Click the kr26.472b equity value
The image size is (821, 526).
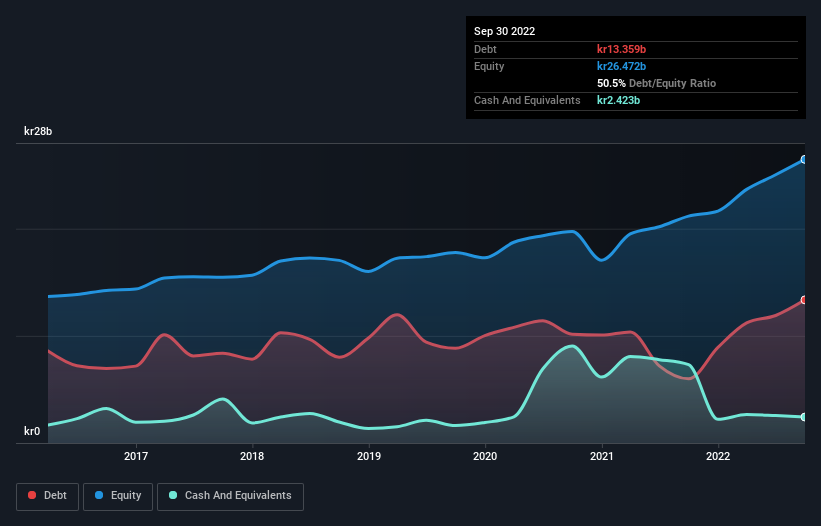(x=622, y=66)
